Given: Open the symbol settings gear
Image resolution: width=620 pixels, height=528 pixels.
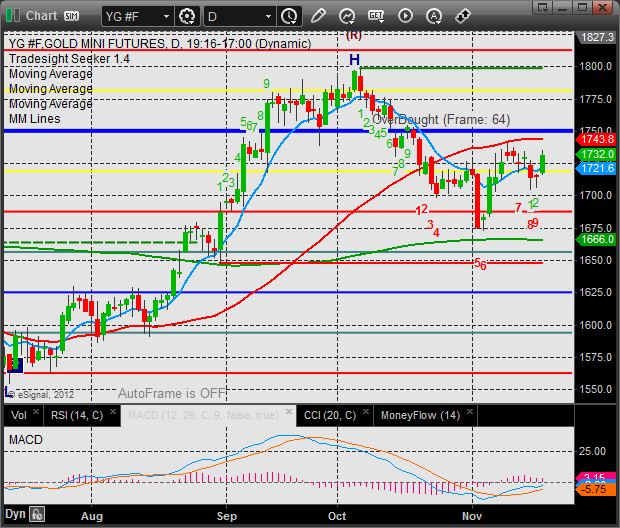Looking at the screenshot, I should click(187, 16).
